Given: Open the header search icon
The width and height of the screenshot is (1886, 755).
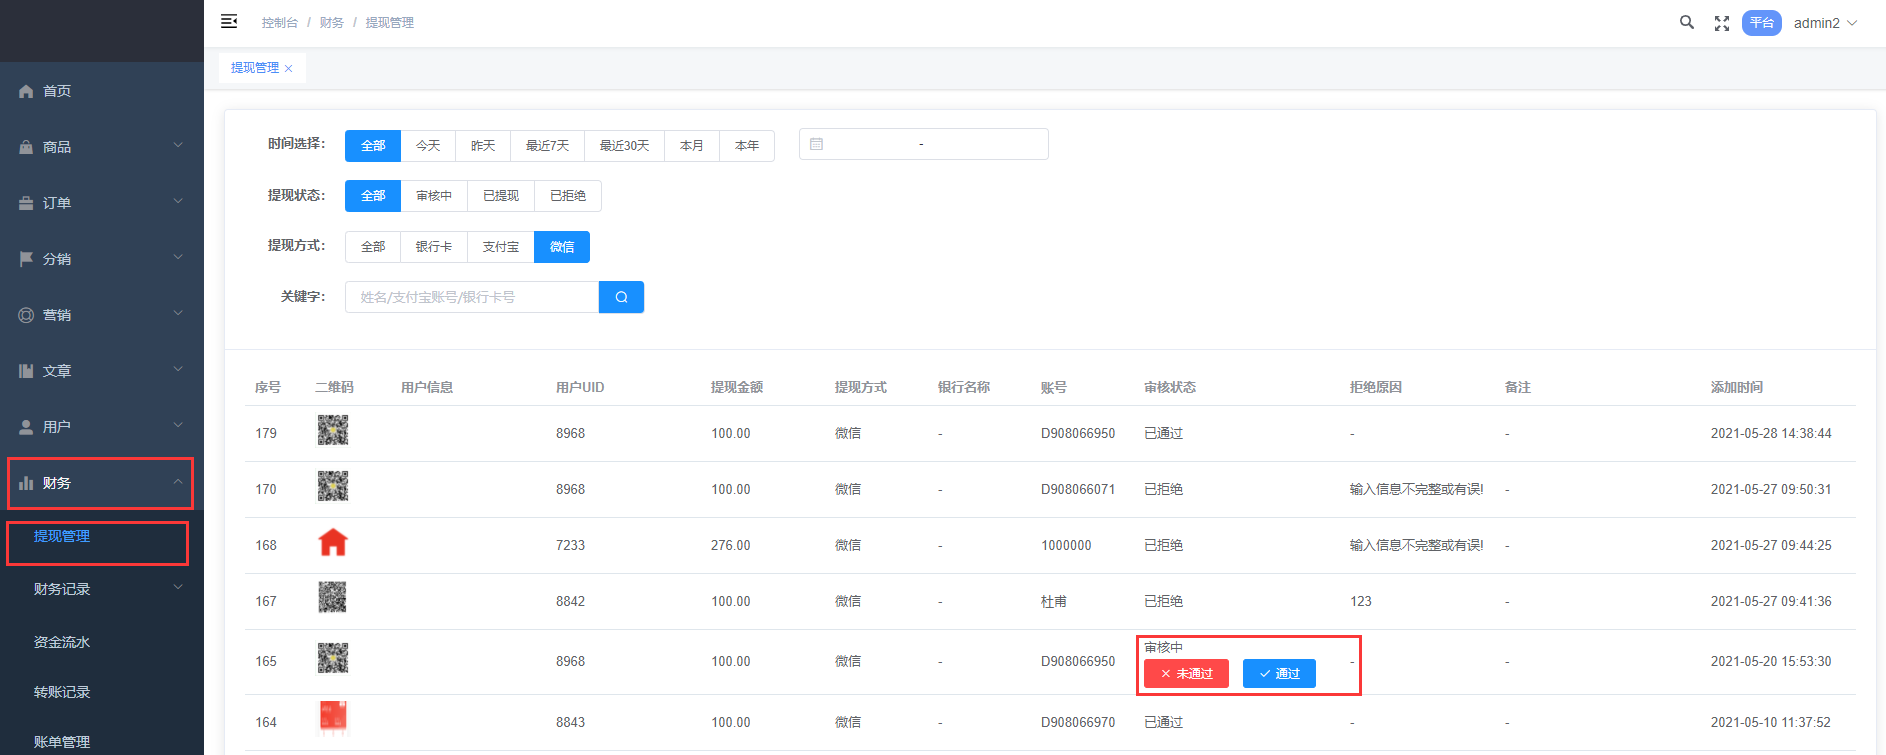Looking at the screenshot, I should [1687, 22].
